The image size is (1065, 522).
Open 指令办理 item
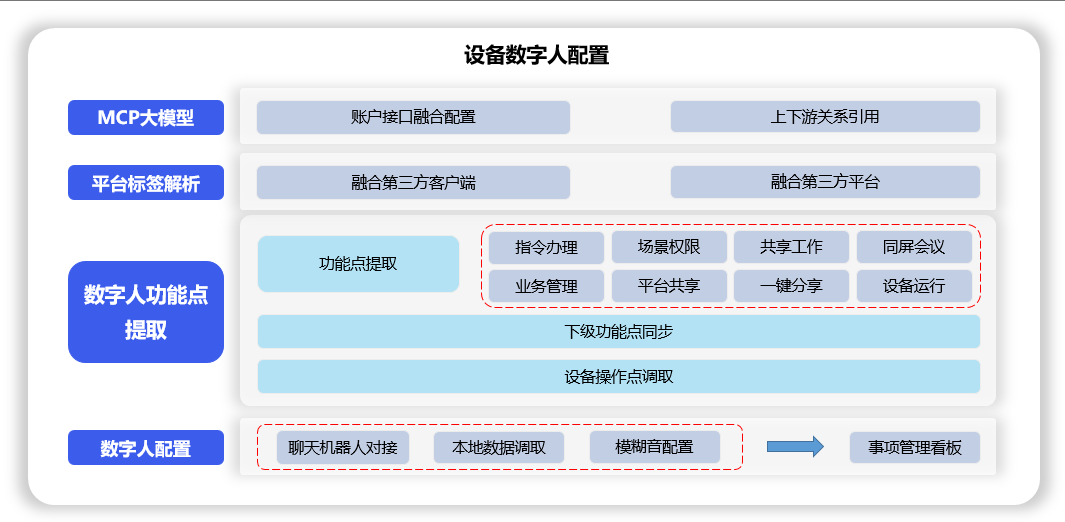pyautogui.click(x=546, y=247)
